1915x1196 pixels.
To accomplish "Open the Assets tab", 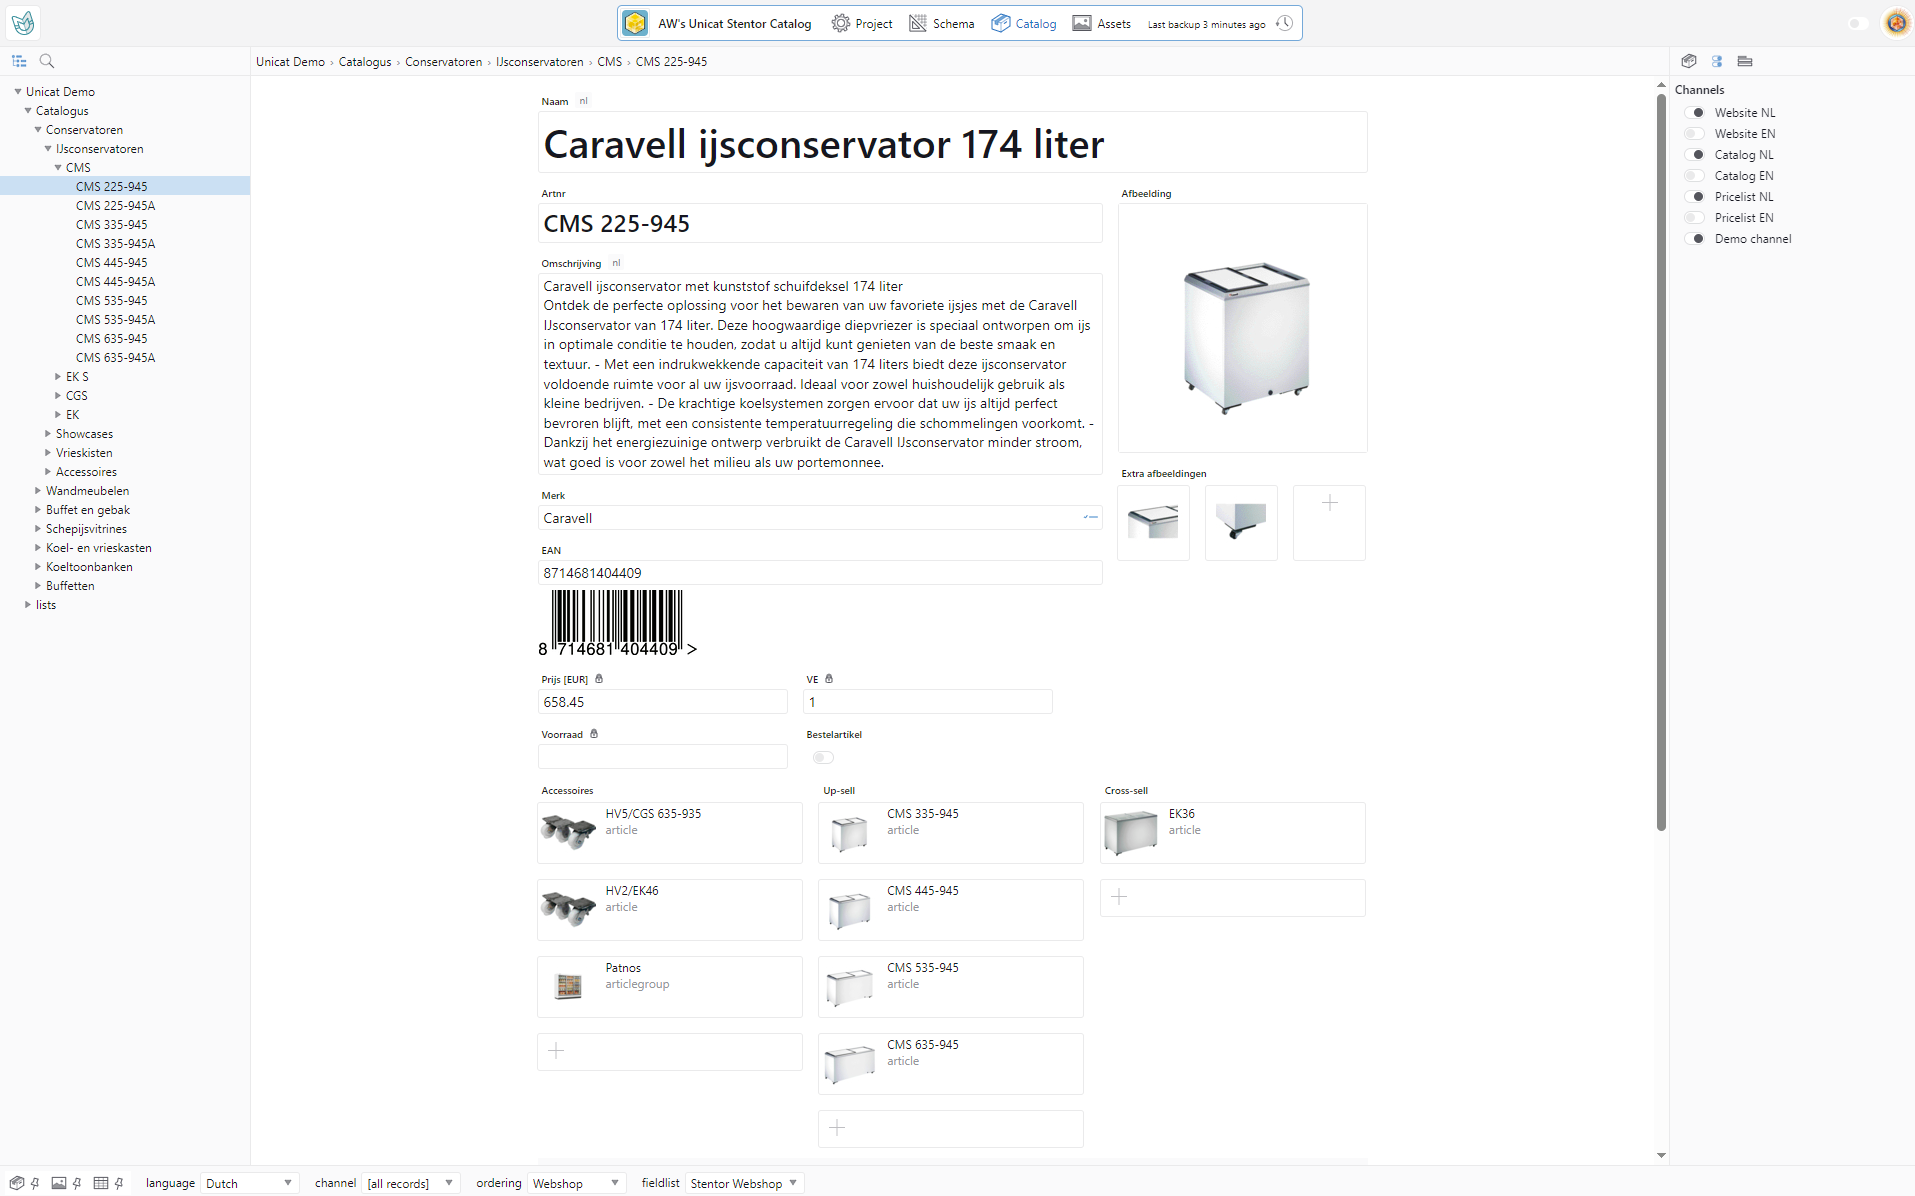I will point(1101,23).
